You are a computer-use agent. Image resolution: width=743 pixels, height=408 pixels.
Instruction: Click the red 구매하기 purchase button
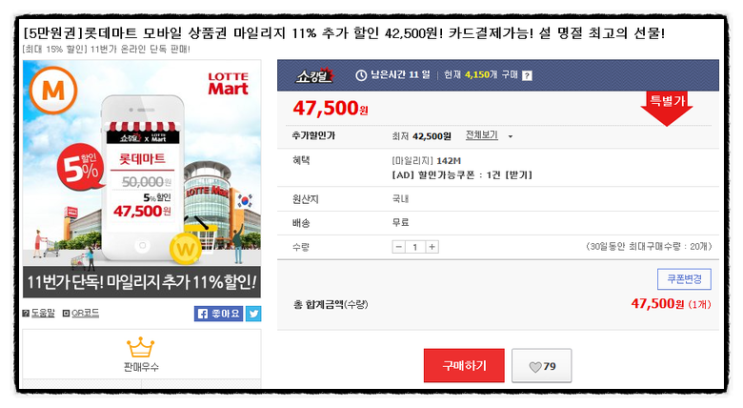click(x=464, y=365)
